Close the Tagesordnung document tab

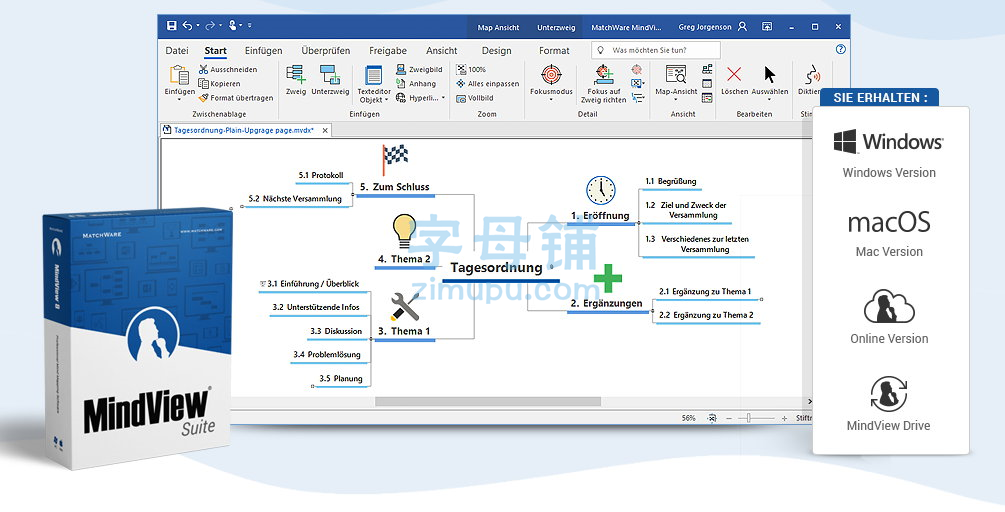point(325,130)
